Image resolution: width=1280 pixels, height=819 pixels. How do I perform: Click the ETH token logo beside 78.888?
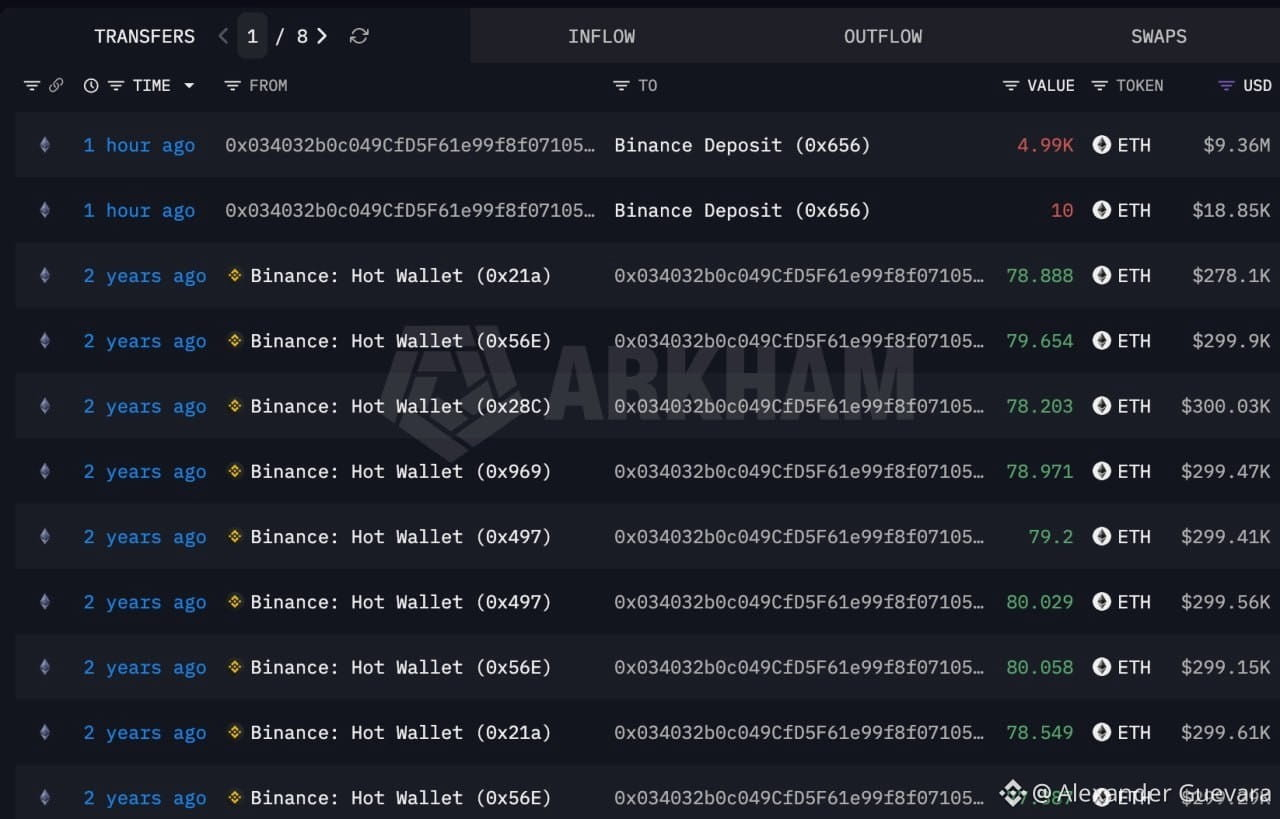(x=1101, y=275)
